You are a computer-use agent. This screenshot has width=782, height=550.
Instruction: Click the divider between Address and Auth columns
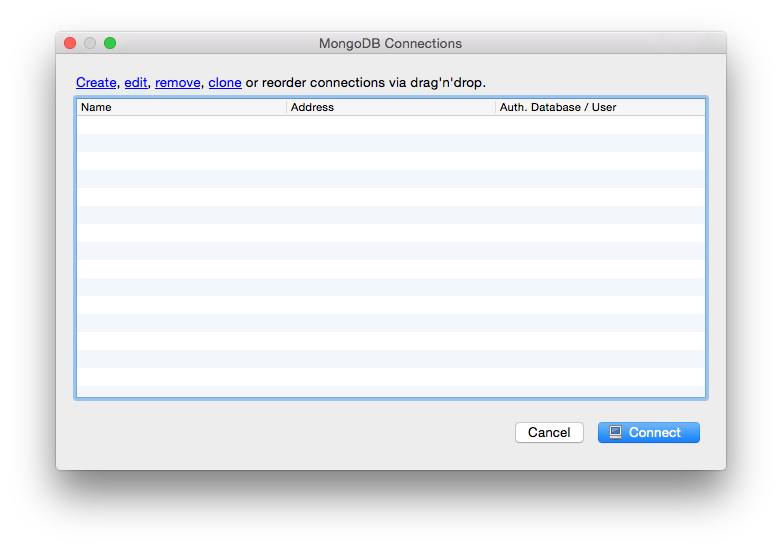496,107
